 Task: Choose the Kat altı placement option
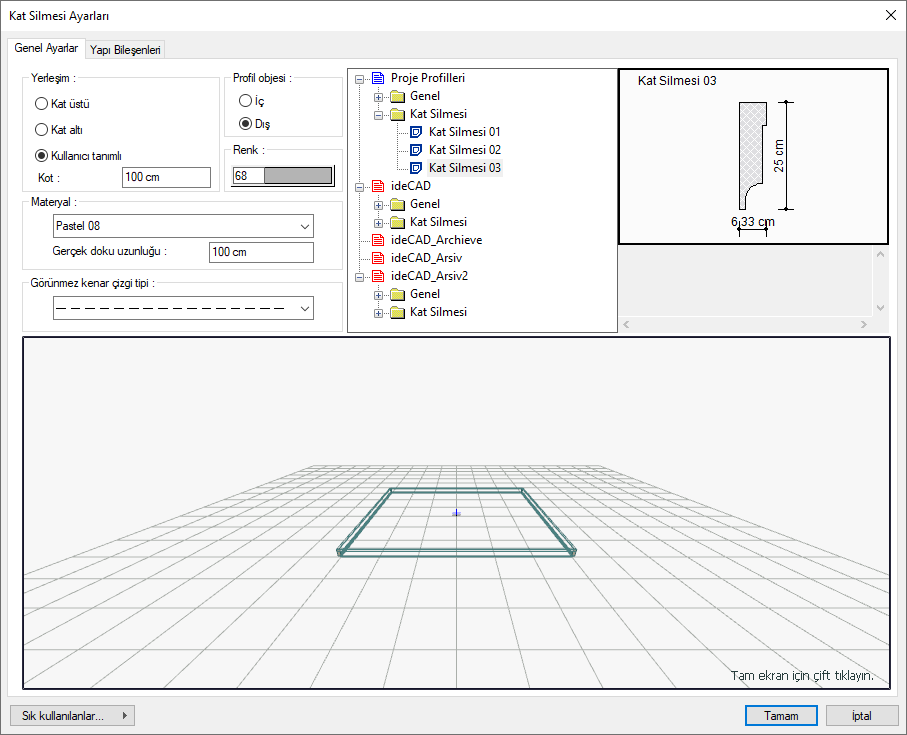tap(41, 130)
